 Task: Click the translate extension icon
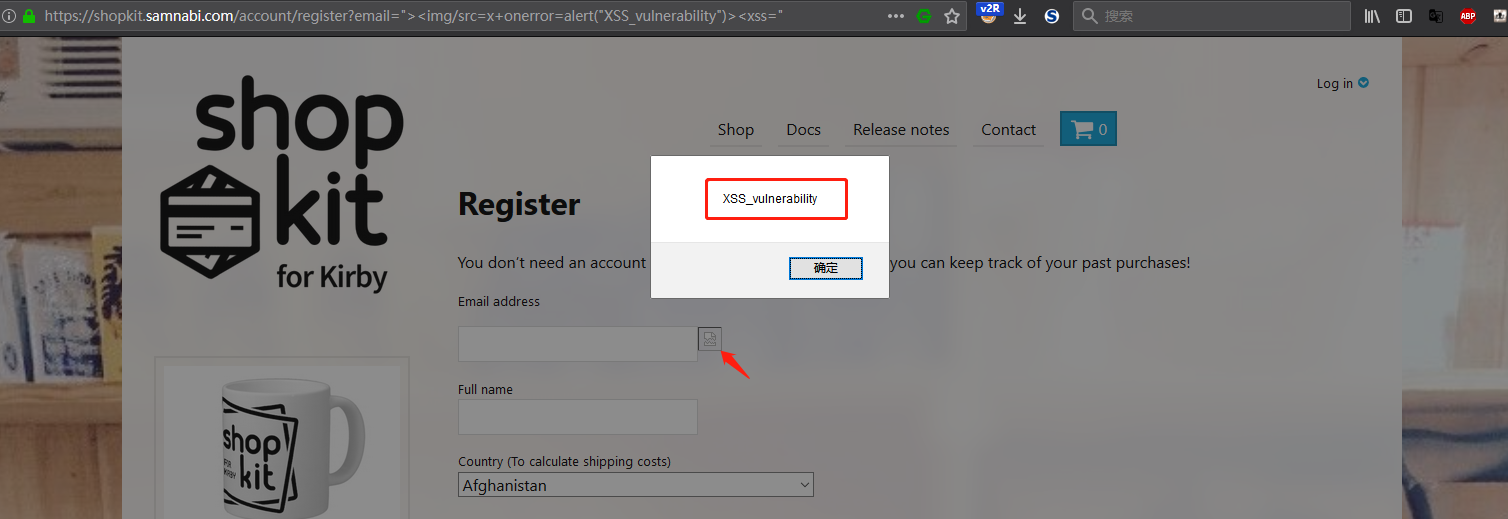coord(1435,16)
